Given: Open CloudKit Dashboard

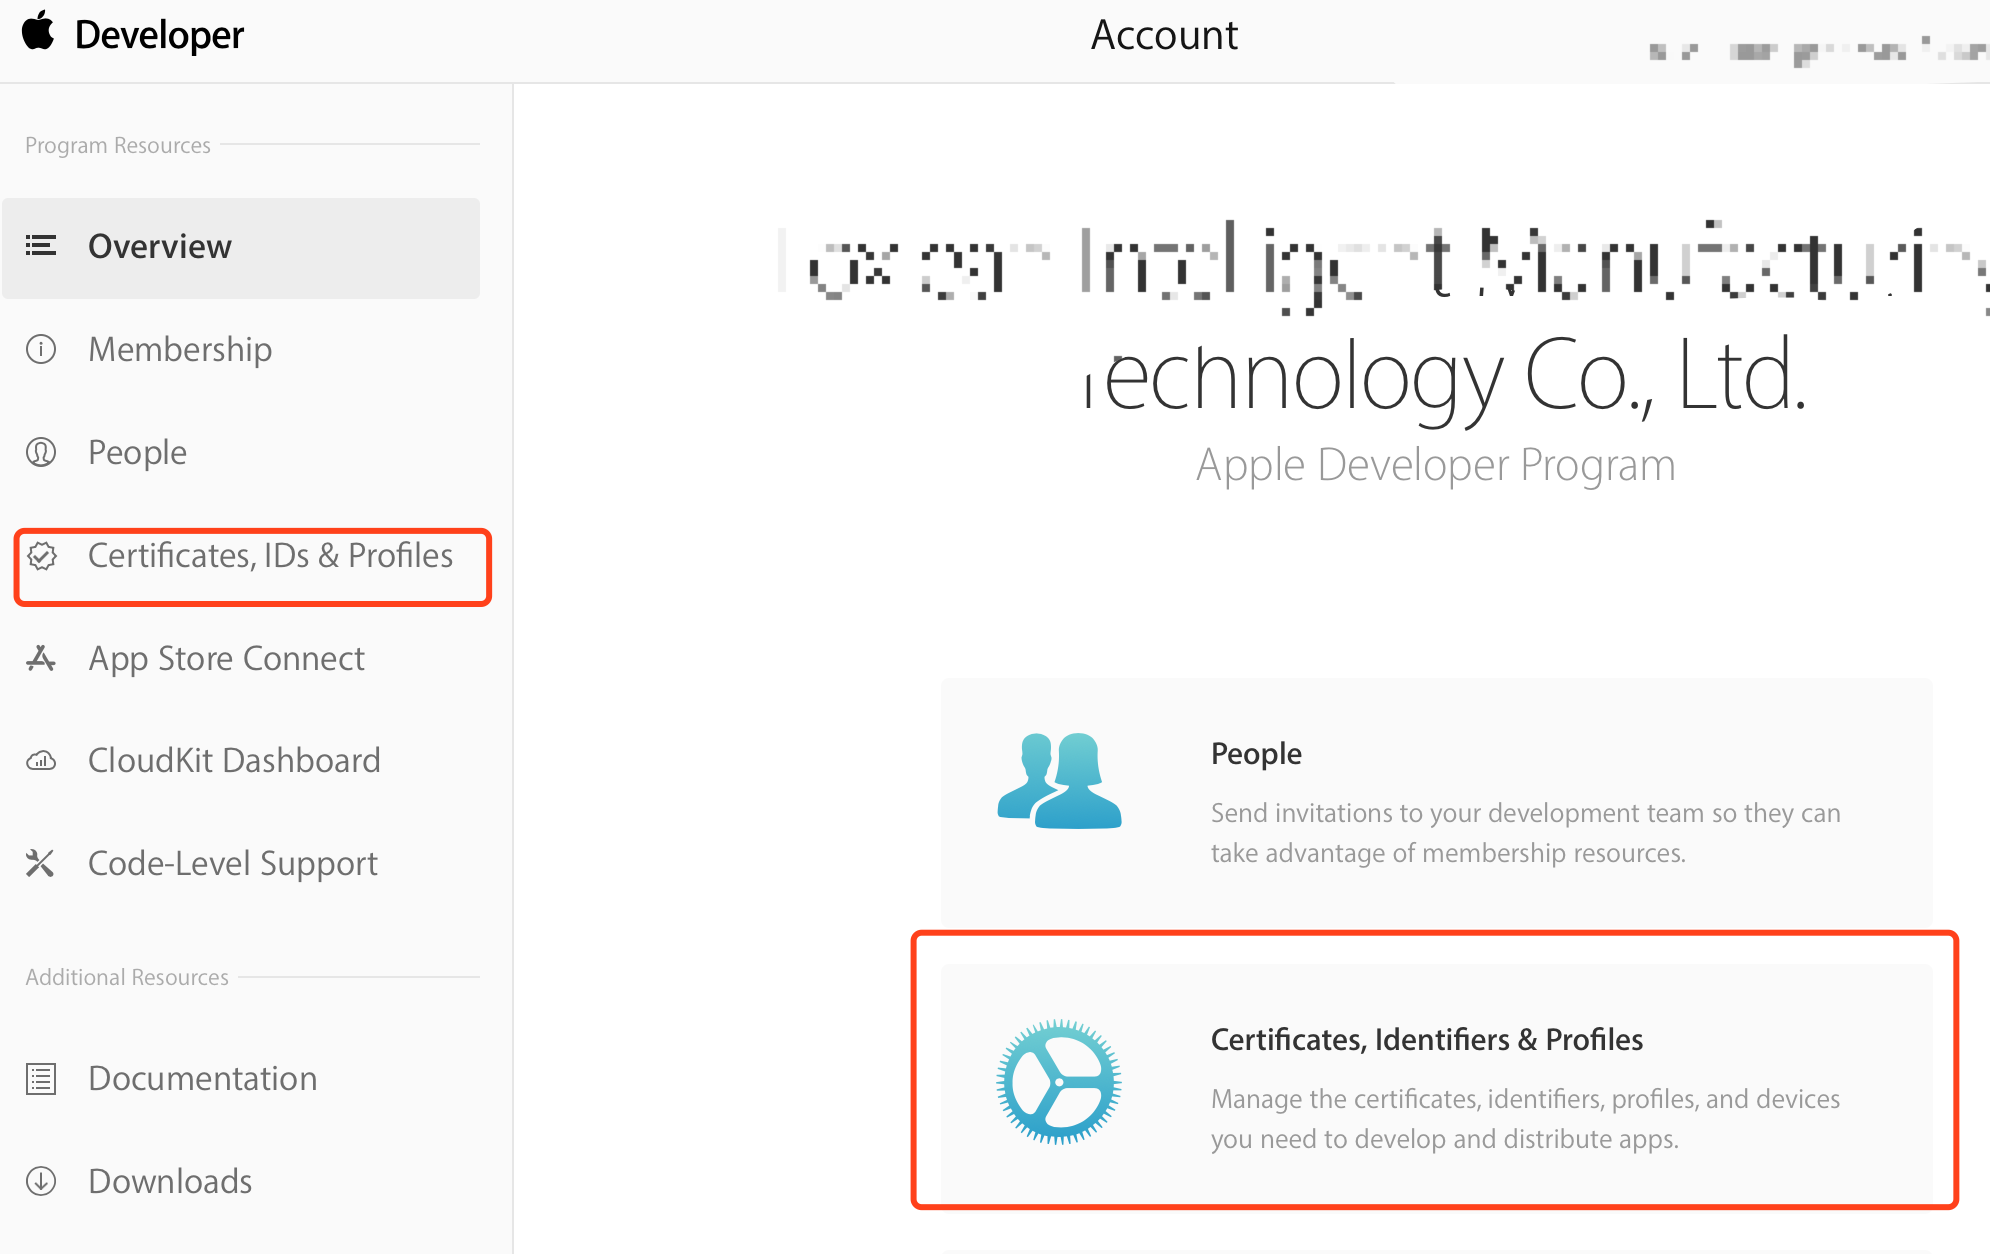Looking at the screenshot, I should 234,761.
